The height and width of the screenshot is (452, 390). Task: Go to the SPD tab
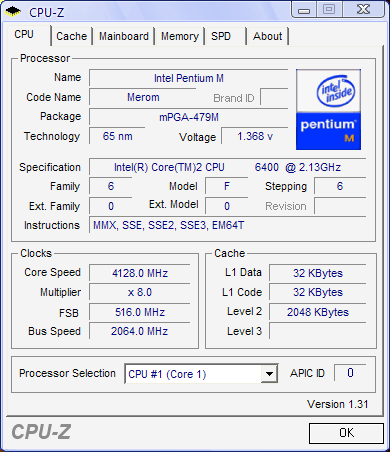(x=221, y=36)
